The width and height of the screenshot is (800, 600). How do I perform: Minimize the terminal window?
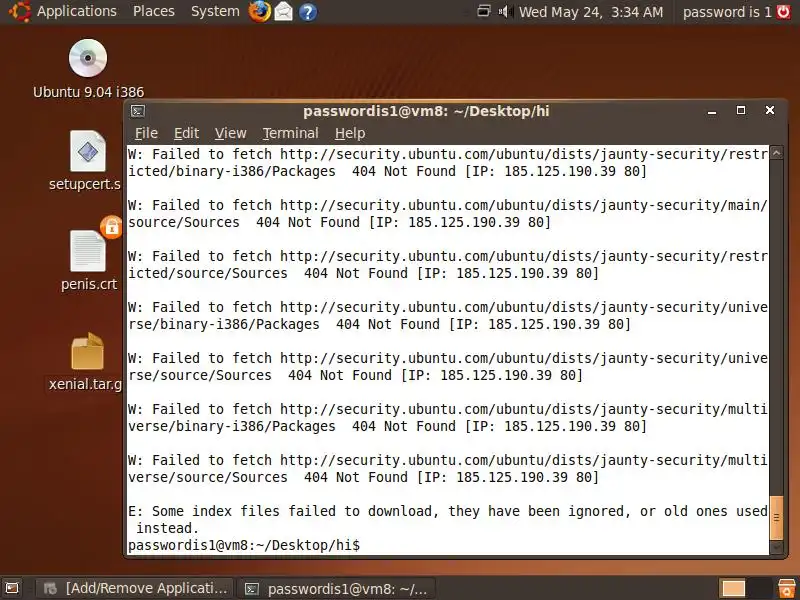click(712, 111)
